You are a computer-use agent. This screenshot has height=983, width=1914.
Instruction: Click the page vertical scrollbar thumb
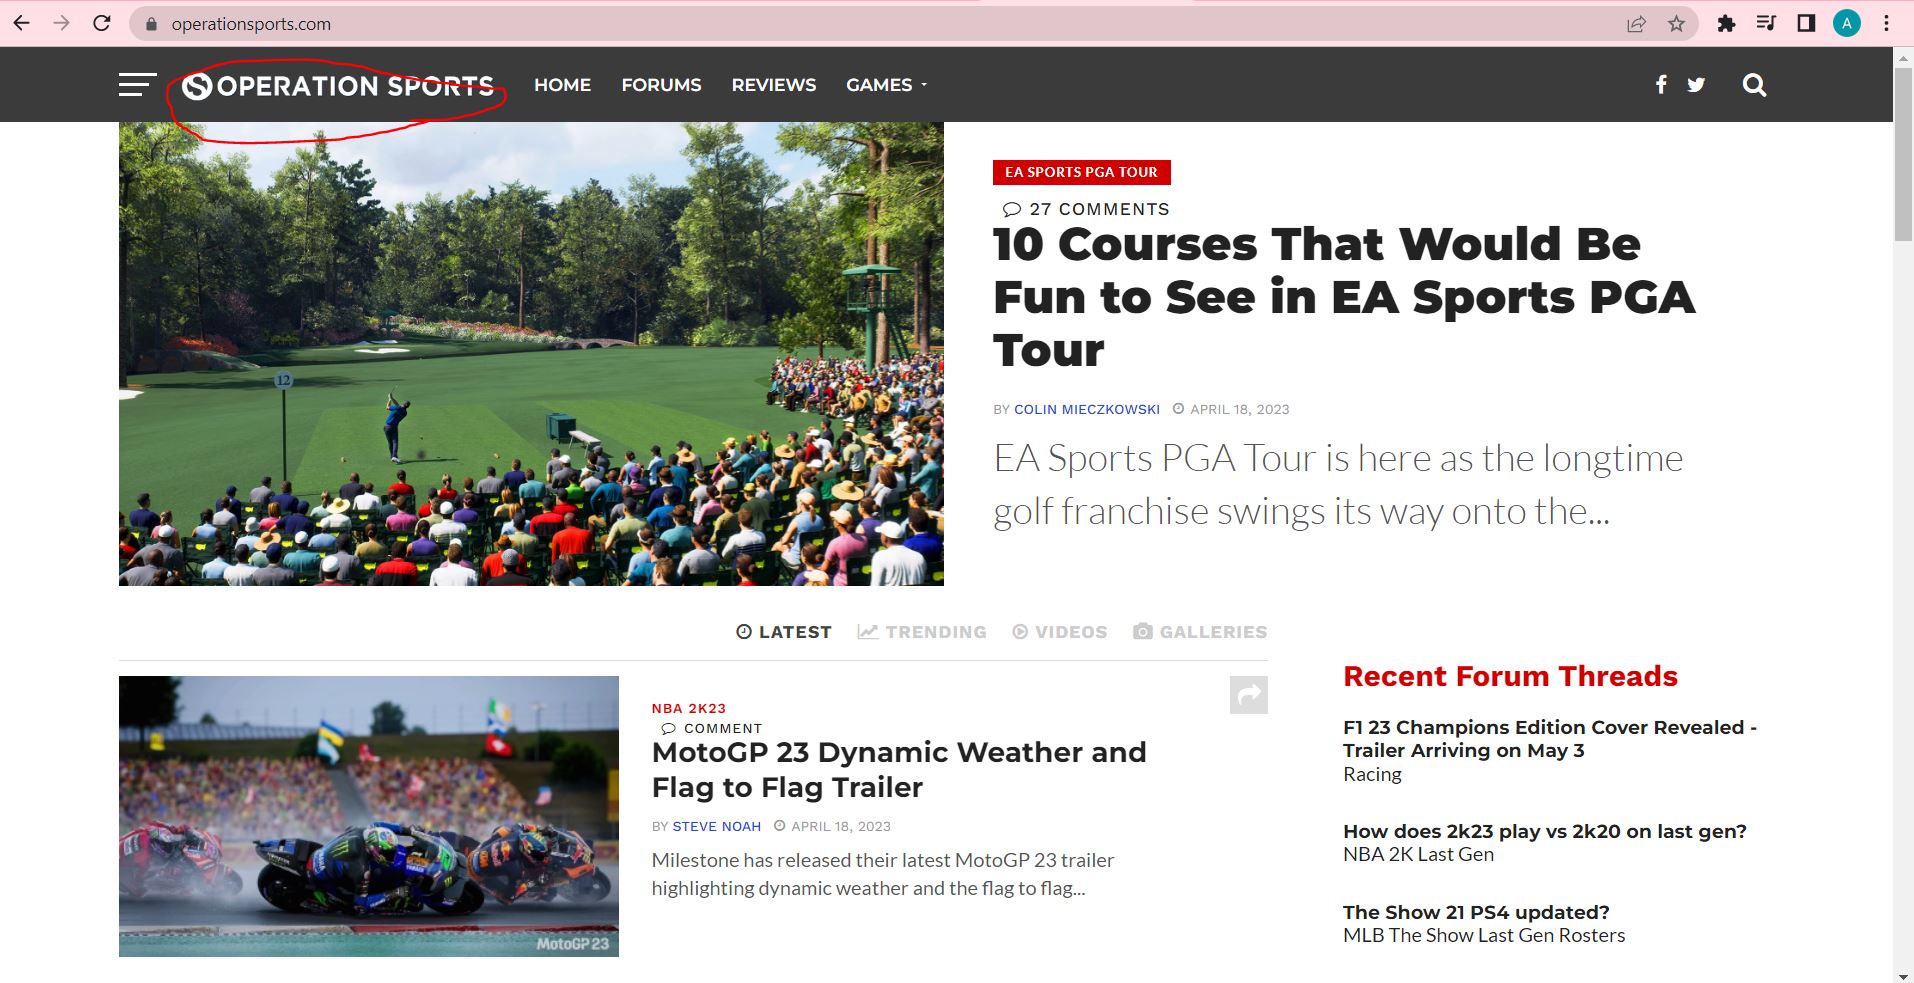coord(1903,155)
